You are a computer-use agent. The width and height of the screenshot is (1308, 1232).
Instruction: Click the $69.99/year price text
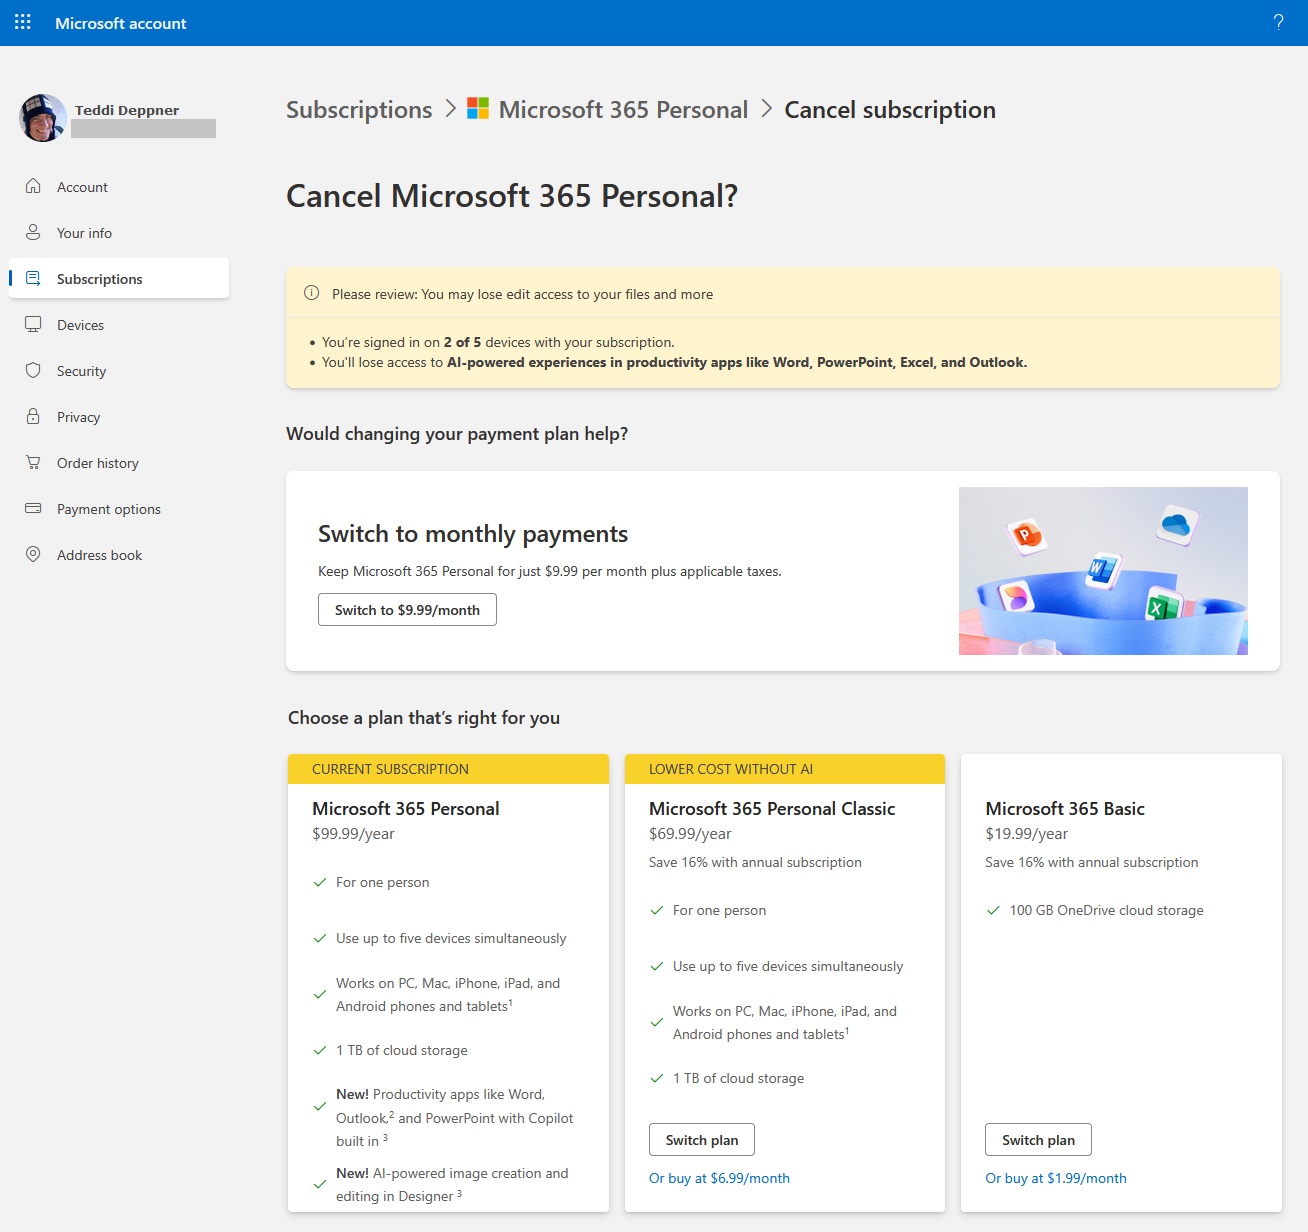click(690, 834)
